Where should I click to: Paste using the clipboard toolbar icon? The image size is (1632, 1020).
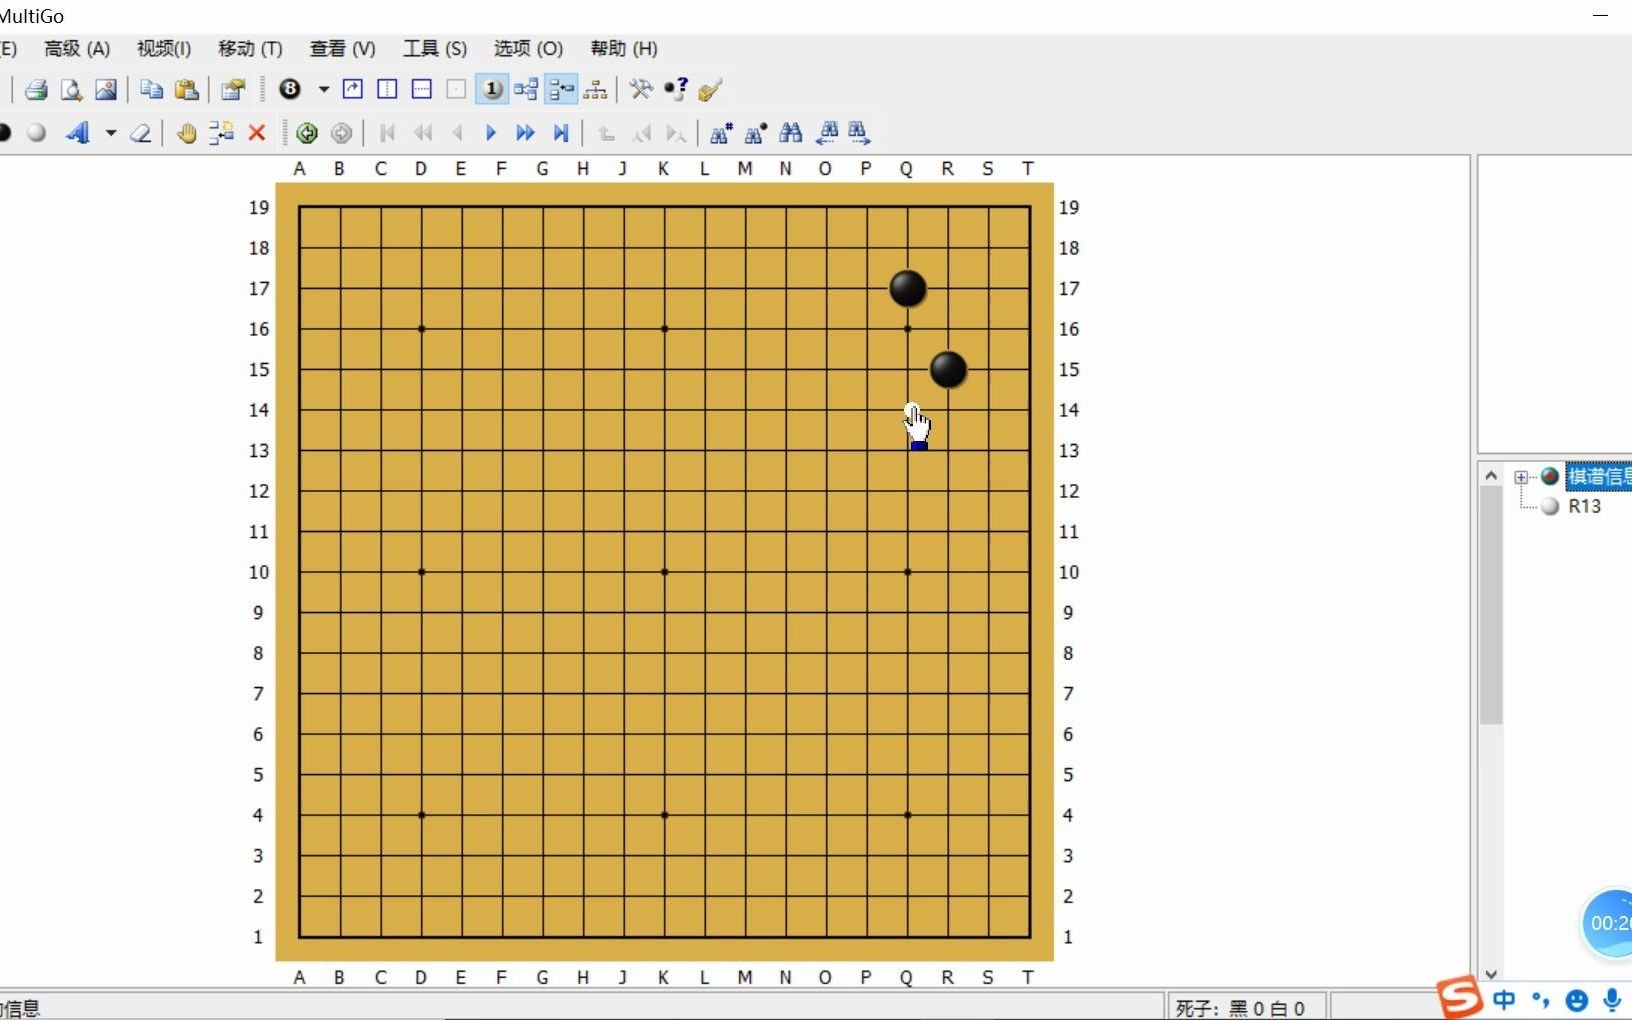point(186,90)
